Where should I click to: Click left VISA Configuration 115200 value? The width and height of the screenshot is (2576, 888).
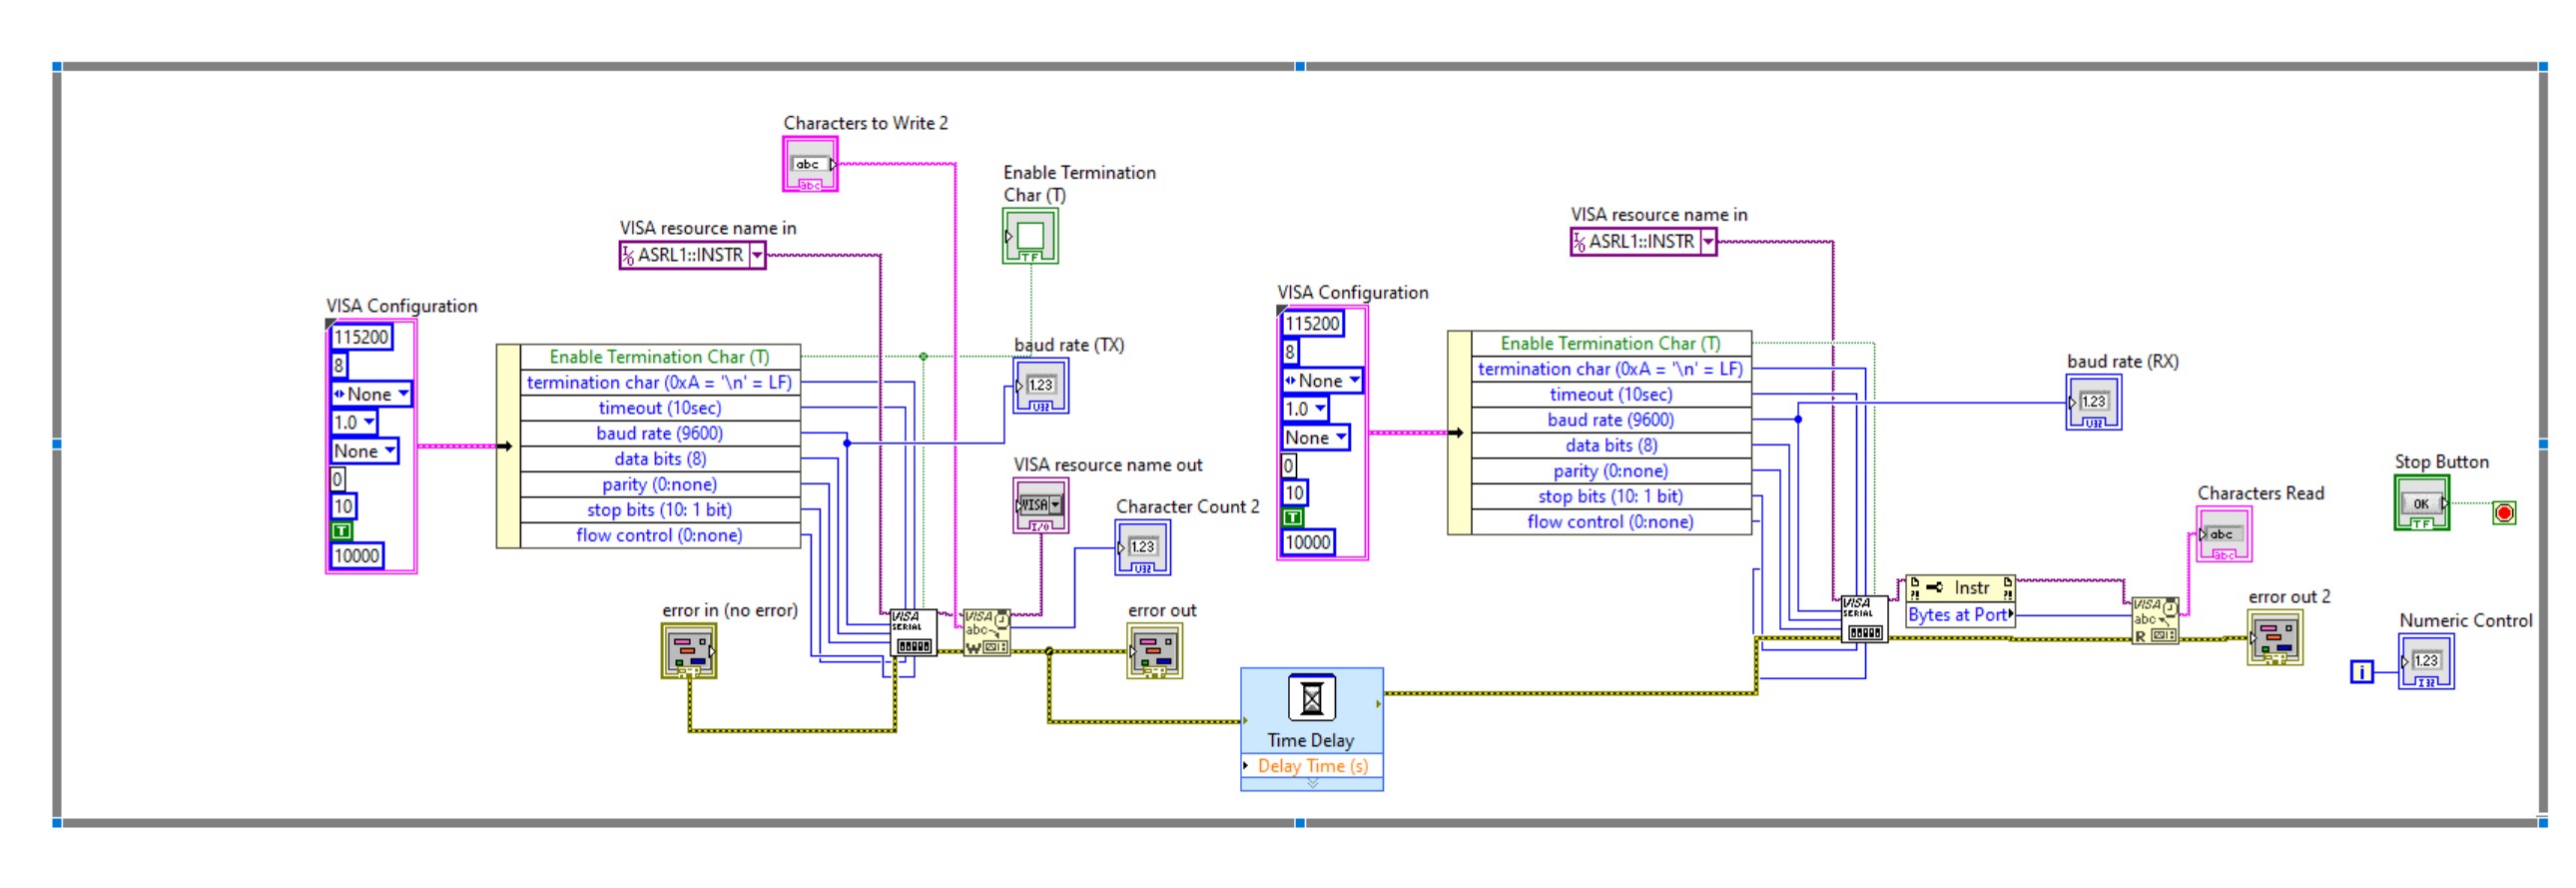click(361, 338)
